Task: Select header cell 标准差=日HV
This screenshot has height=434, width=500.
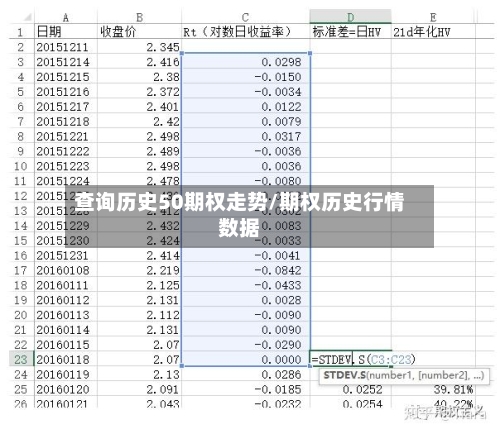Action: coord(351,32)
